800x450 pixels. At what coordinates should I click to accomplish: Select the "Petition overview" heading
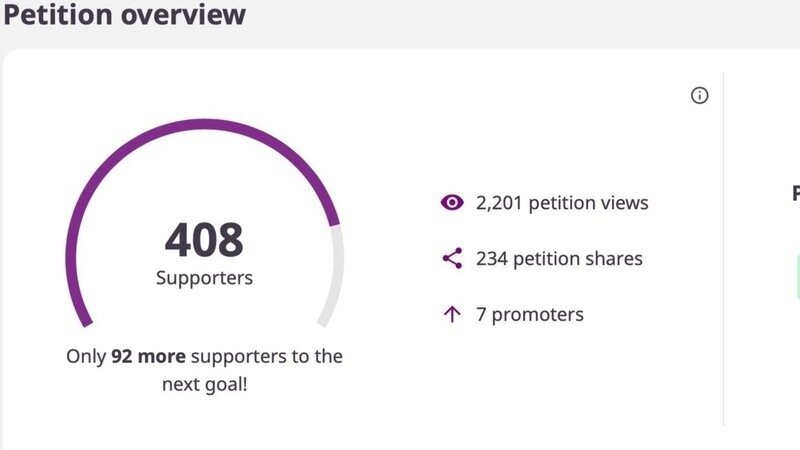(123, 15)
